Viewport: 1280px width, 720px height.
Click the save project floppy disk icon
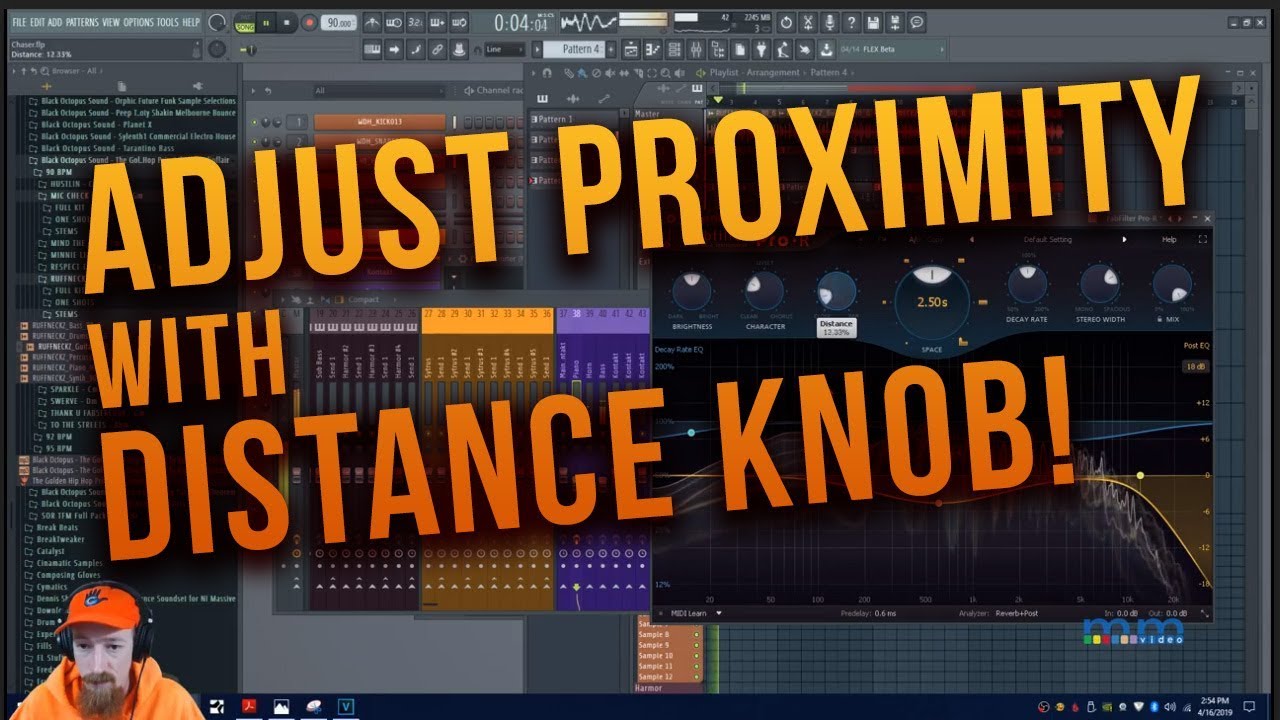click(873, 22)
